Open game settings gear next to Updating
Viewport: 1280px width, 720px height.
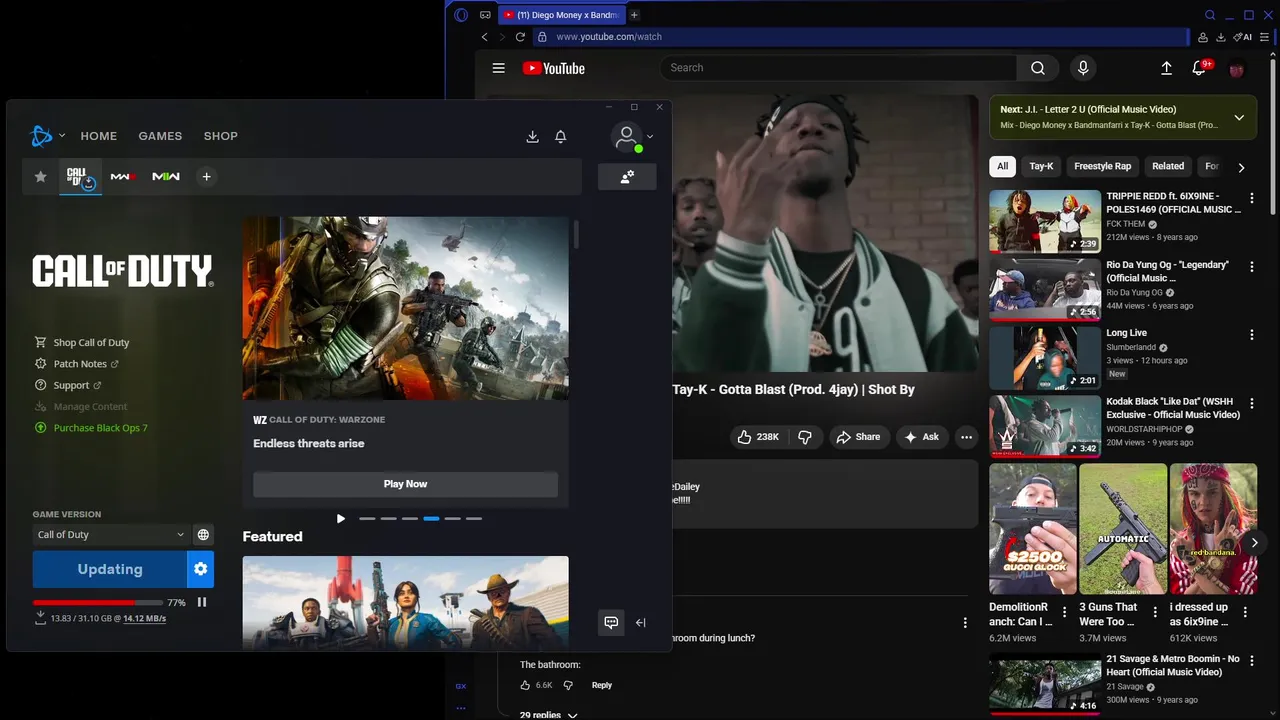click(200, 569)
